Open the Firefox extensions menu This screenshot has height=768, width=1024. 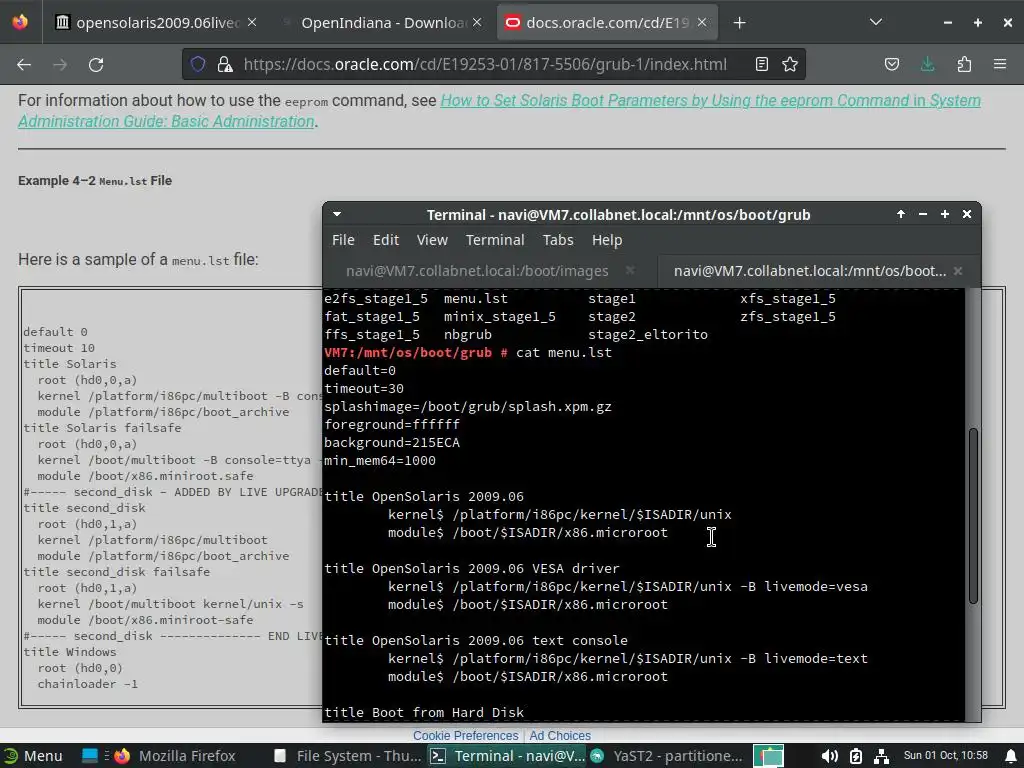point(964,64)
